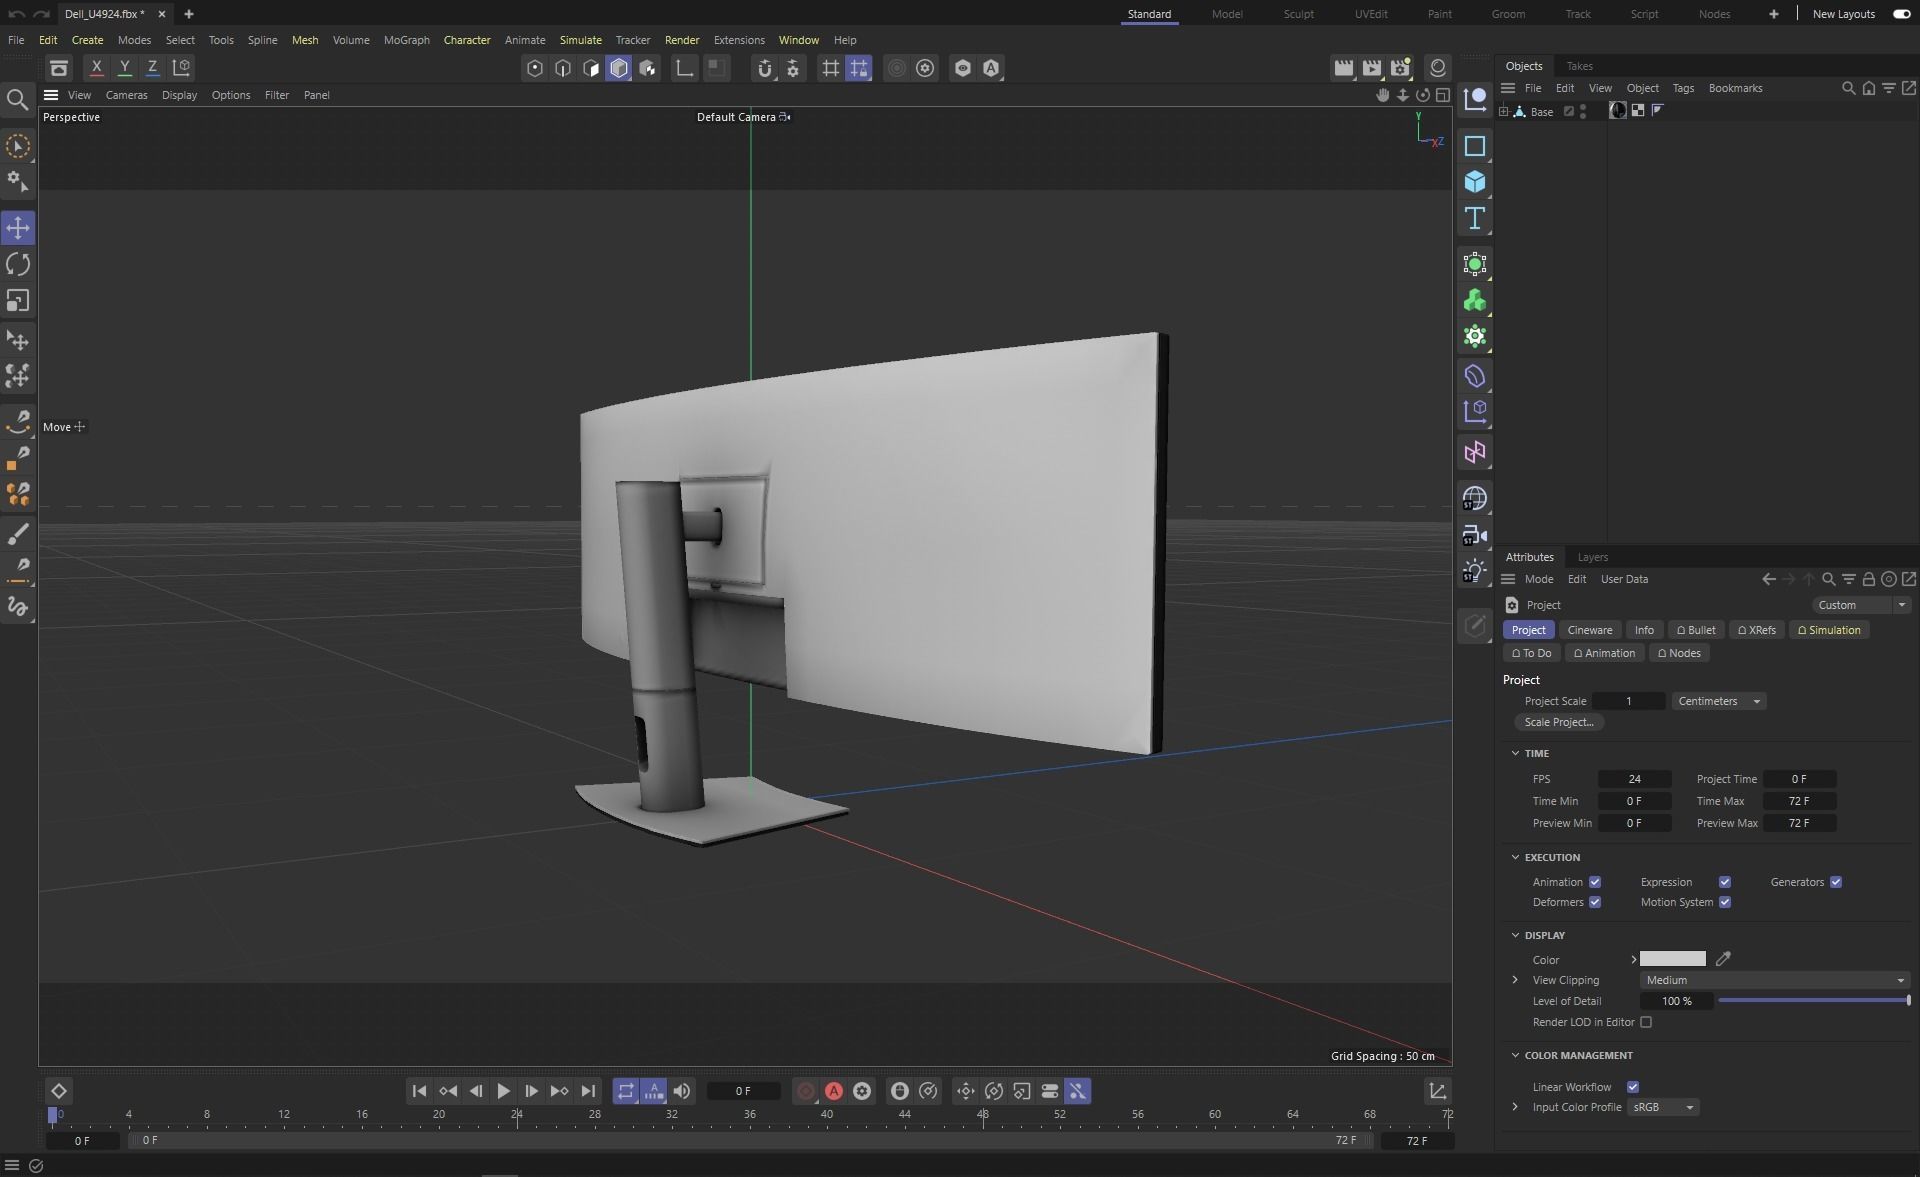Screen dimensions: 1920x1177
Task: Collapse the TIME section
Action: pyautogui.click(x=1515, y=753)
